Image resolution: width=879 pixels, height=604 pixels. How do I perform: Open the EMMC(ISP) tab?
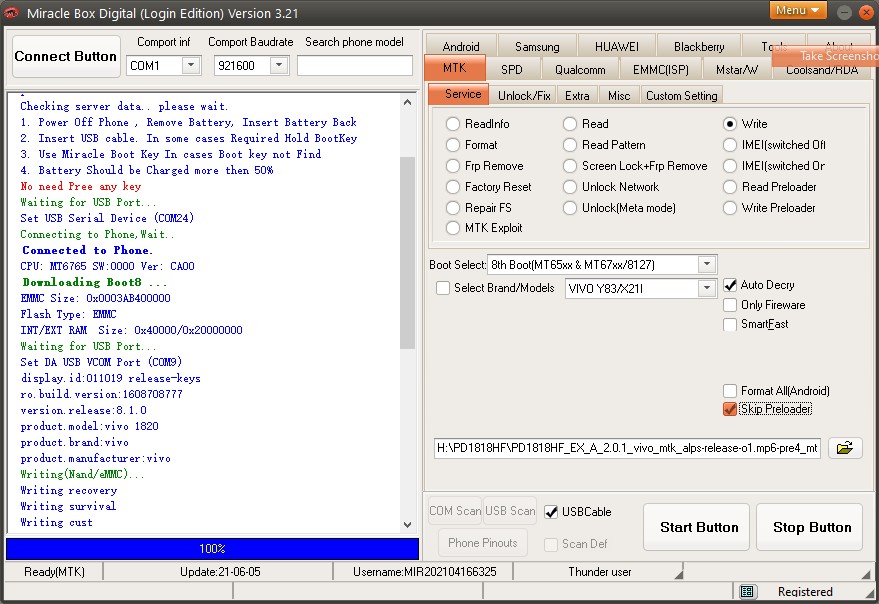[x=660, y=70]
